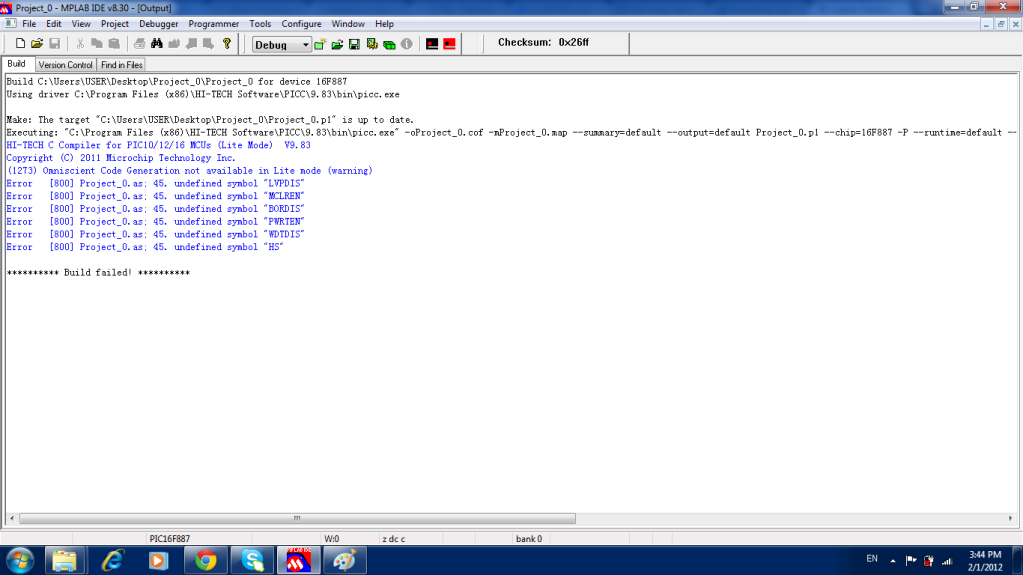1023x575 pixels.
Task: Click the Save File diskette icon
Action: point(55,44)
